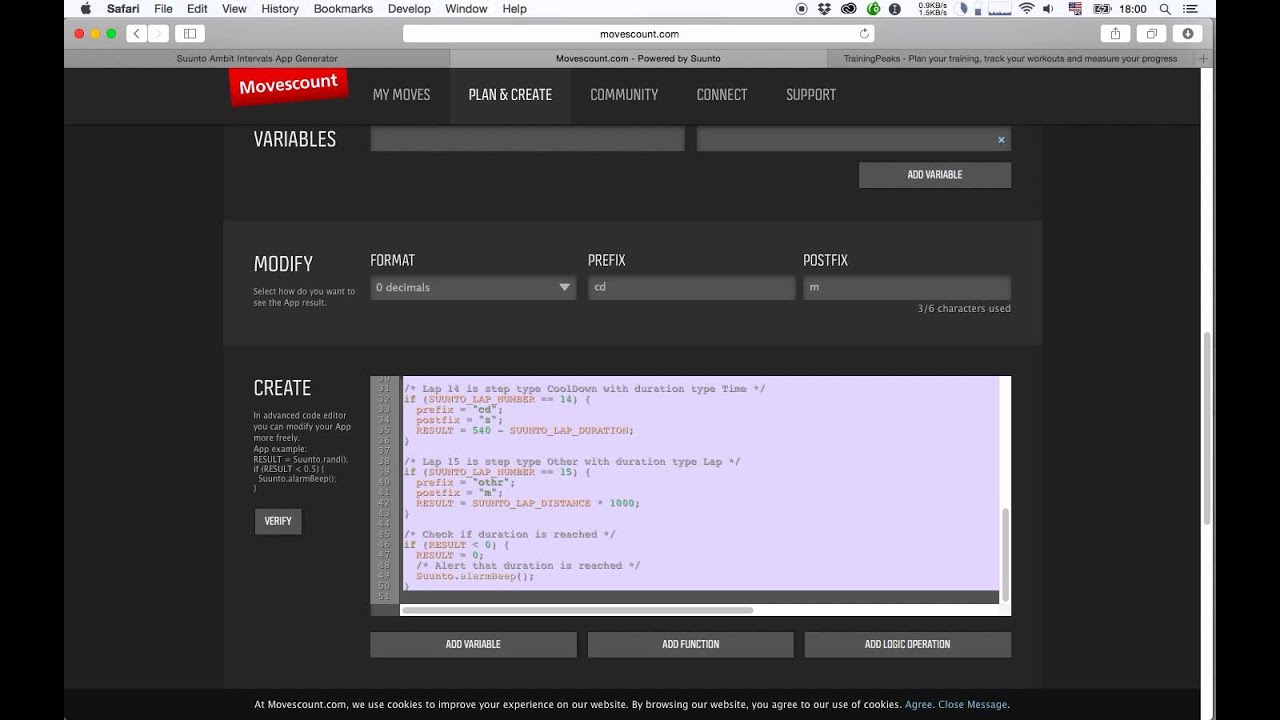Open Creative Cloud menu bar icon
1280x720 pixels.
point(849,8)
